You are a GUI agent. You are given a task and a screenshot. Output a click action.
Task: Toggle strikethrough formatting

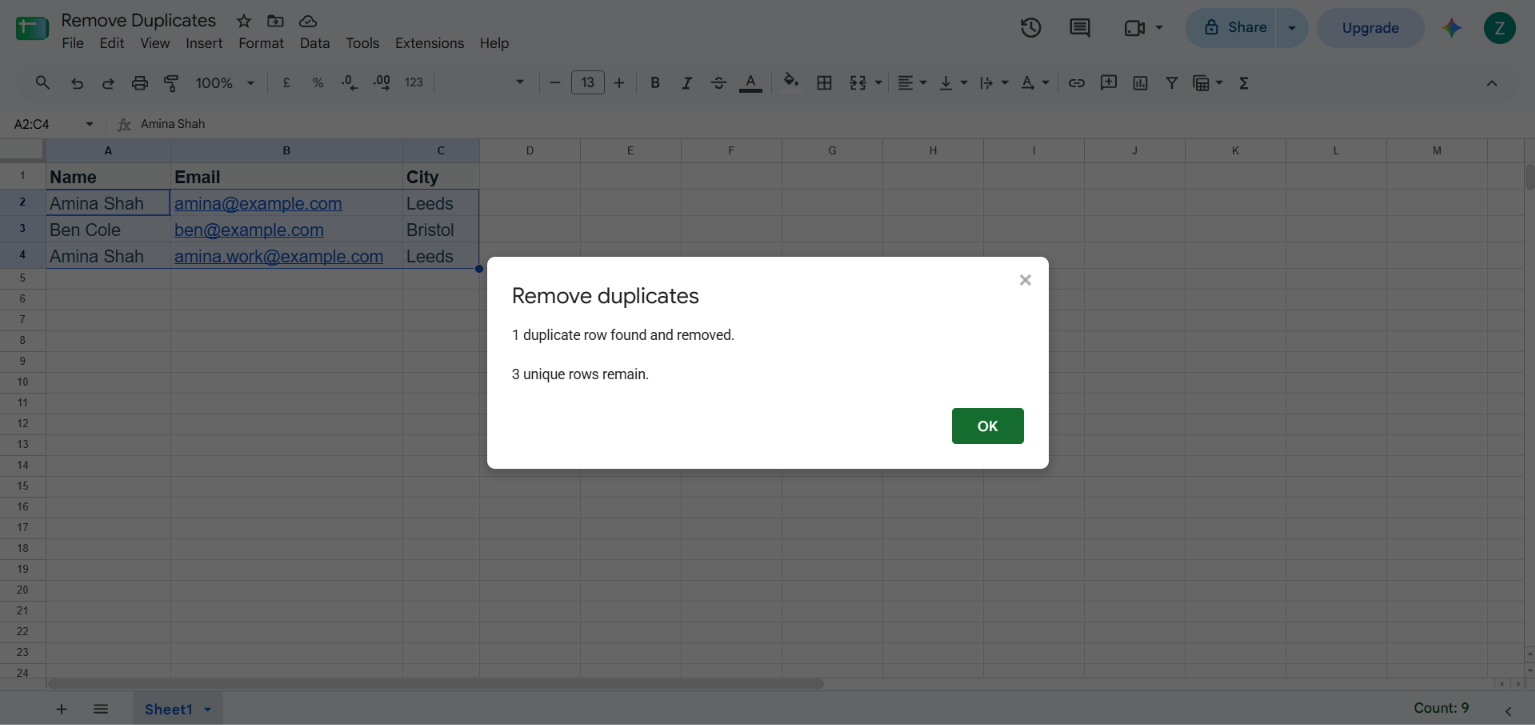718,83
